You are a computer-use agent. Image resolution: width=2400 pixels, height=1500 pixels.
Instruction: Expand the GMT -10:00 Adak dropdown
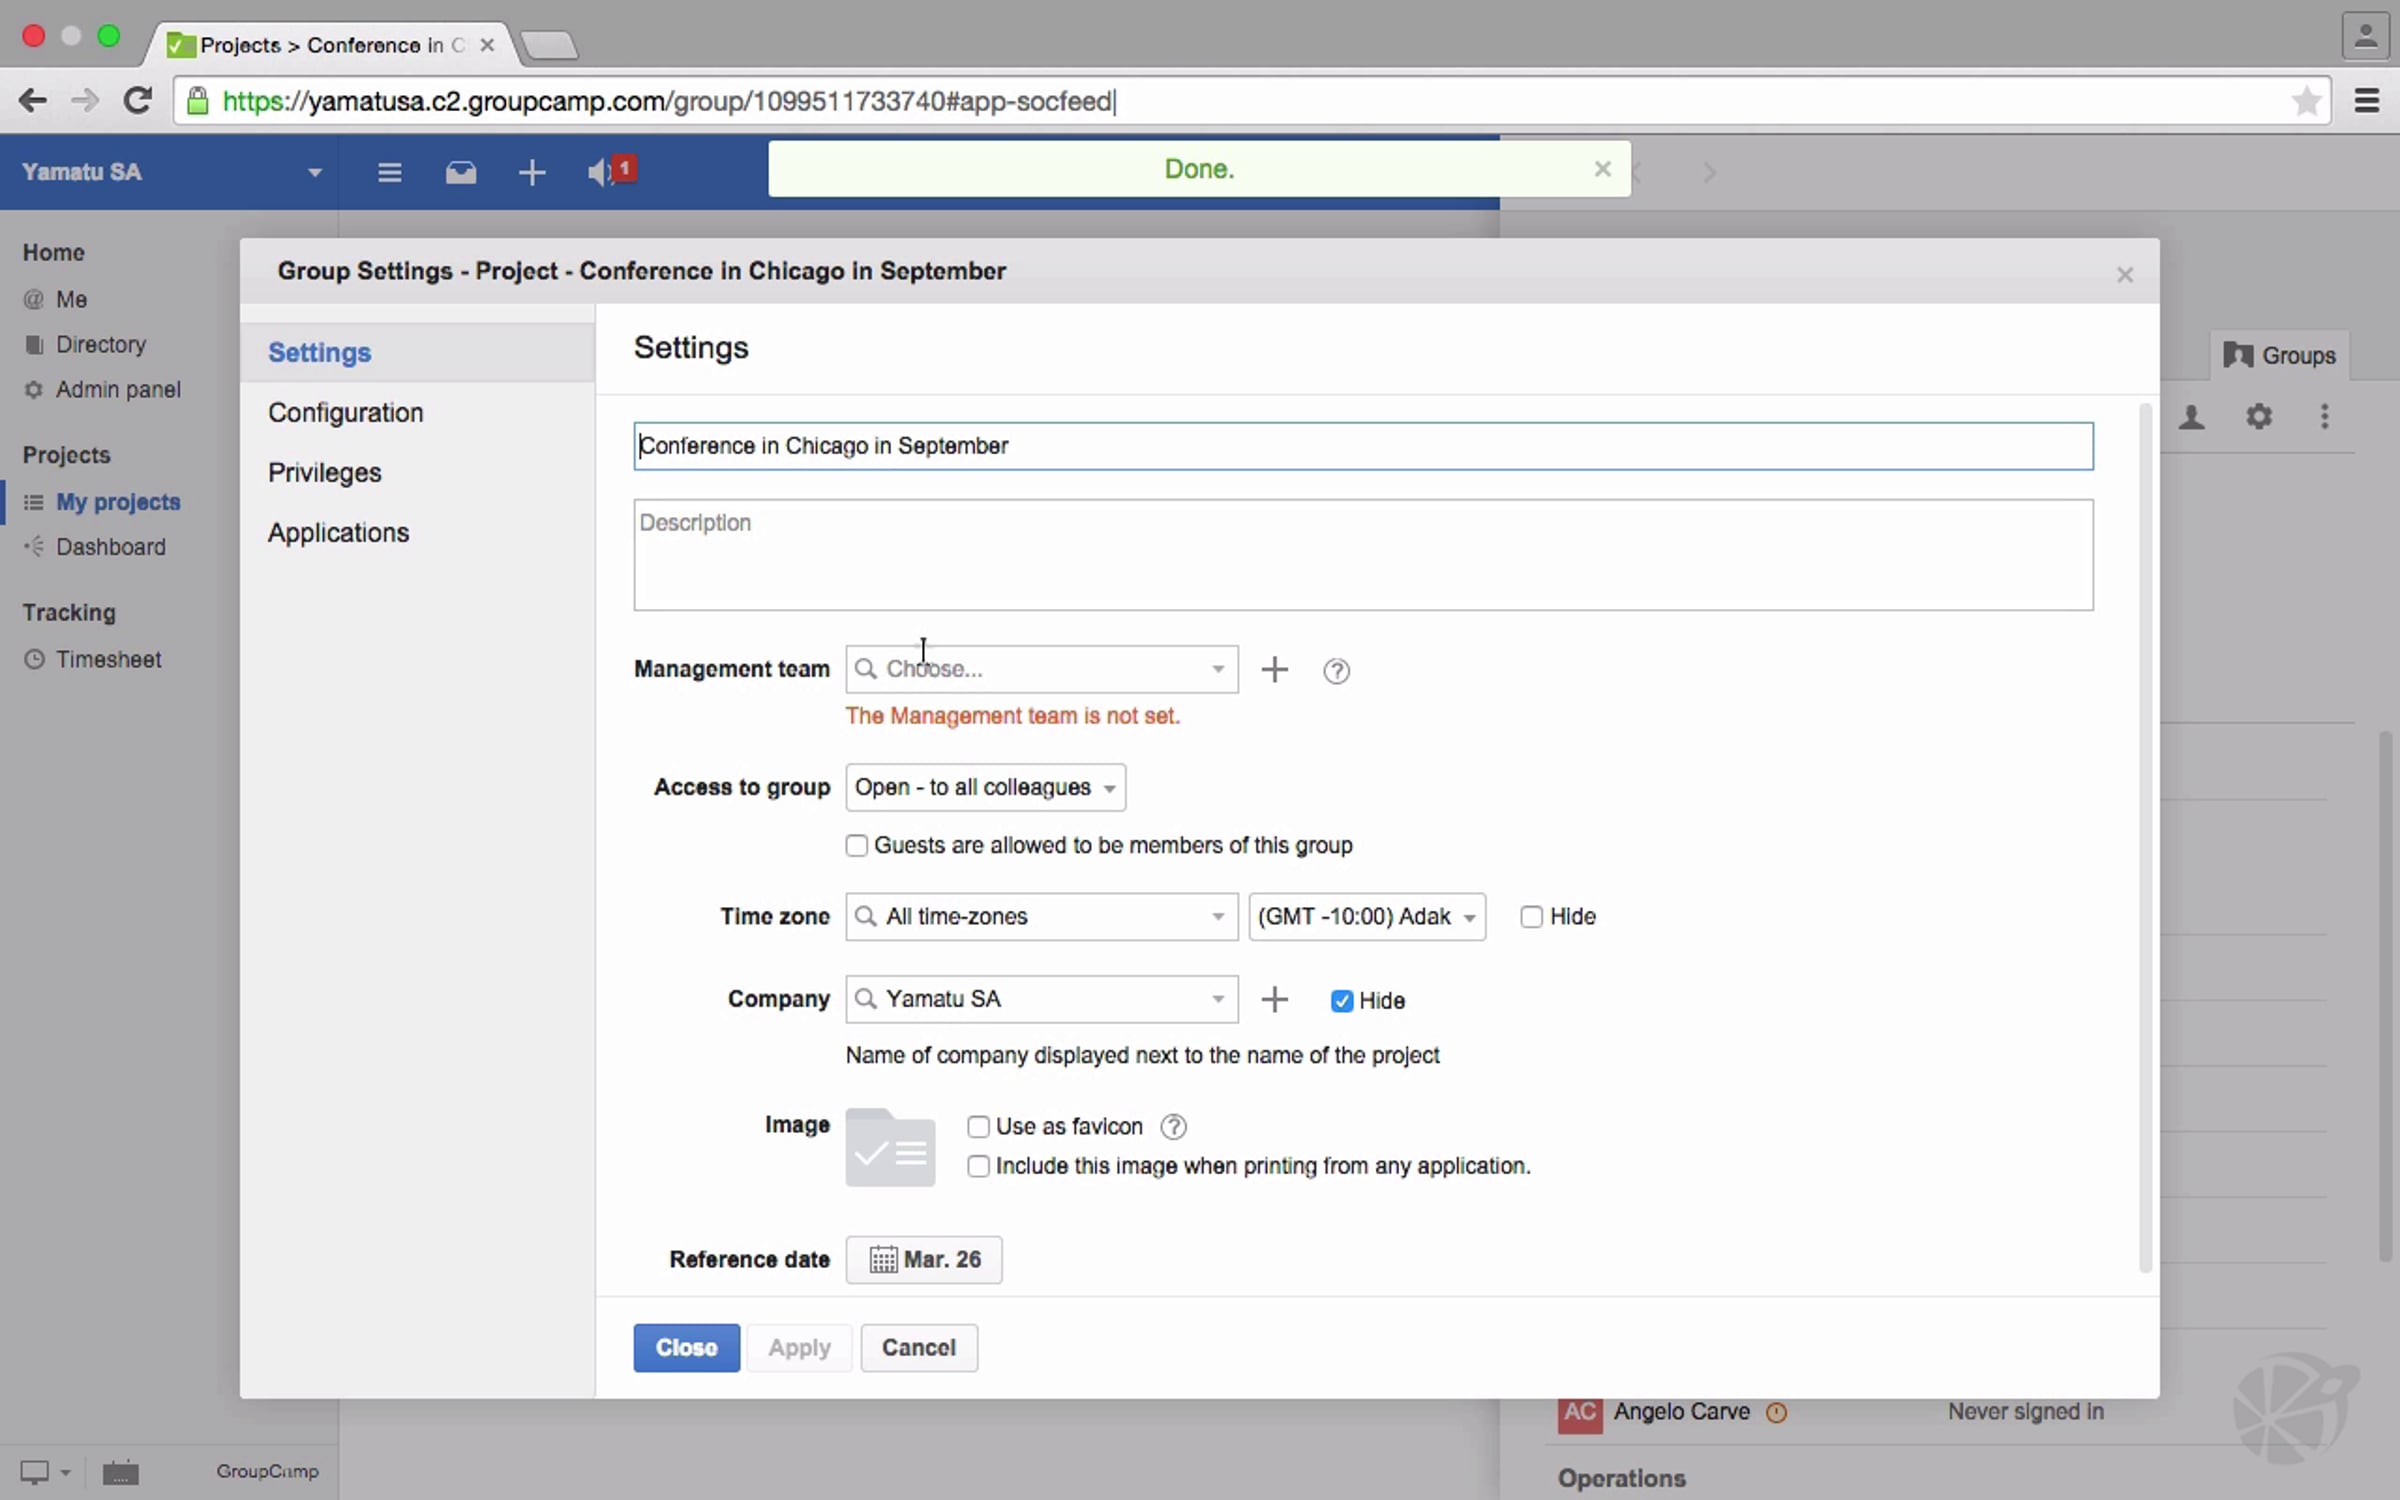(x=1366, y=917)
